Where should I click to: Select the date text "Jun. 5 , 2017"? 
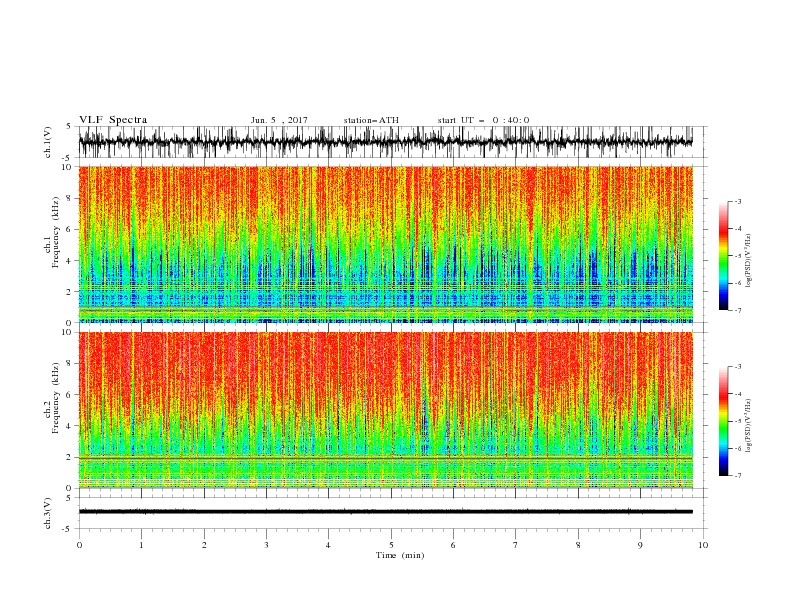(279, 120)
